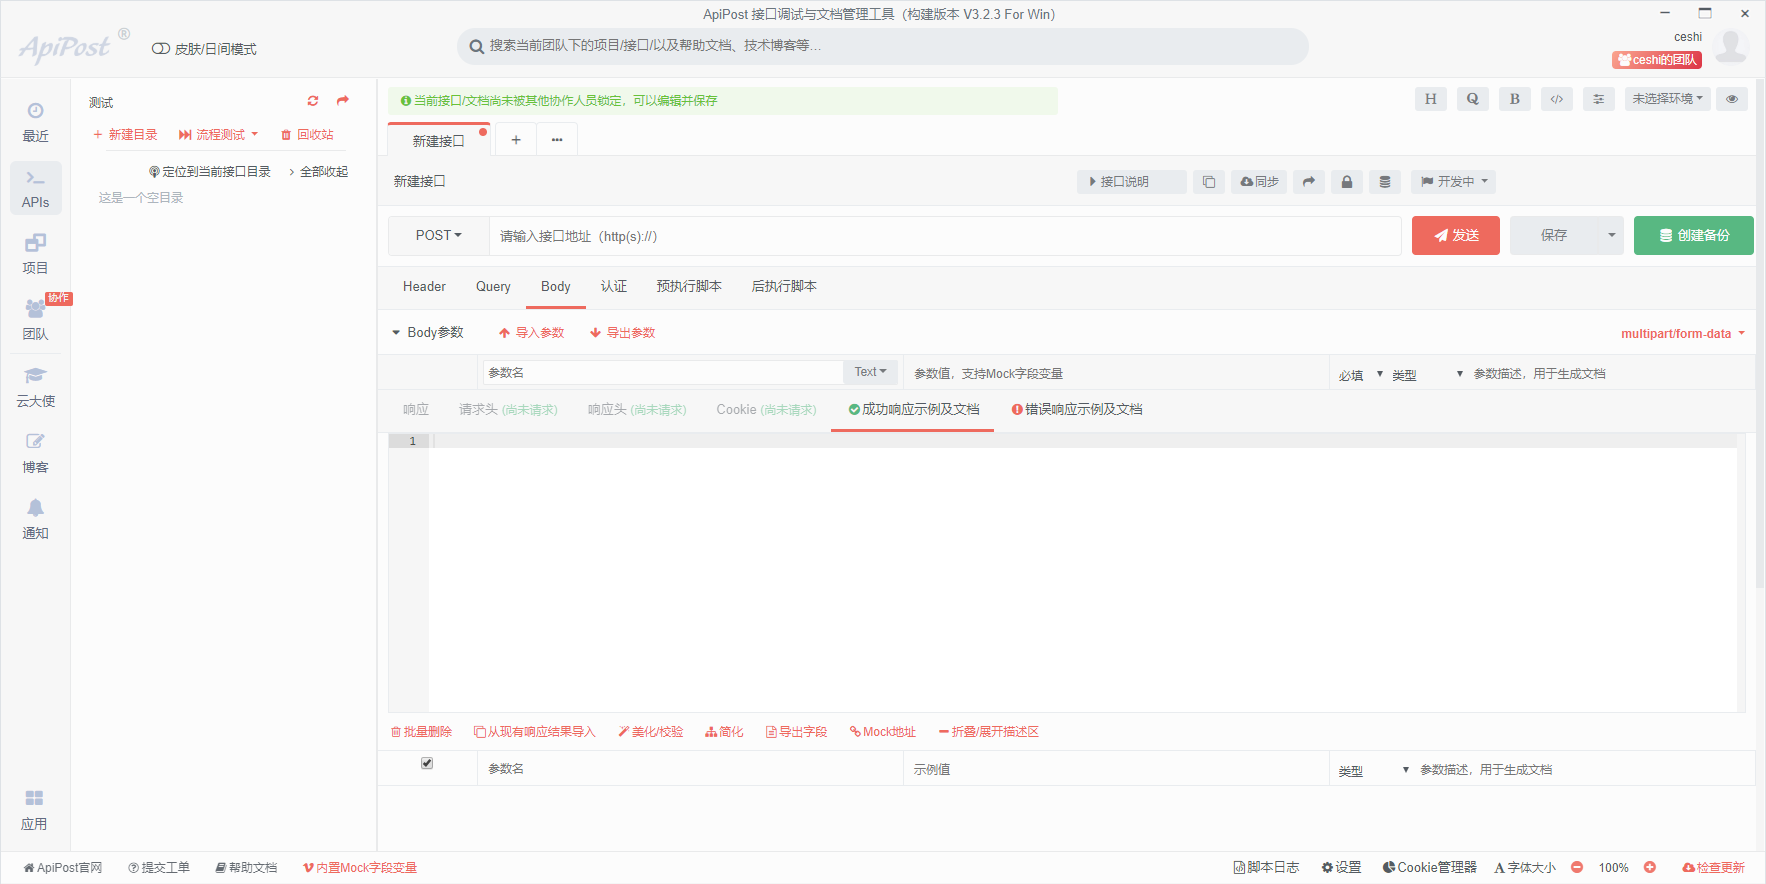This screenshot has height=884, width=1766.
Task: Click the sliders settings toolbar icon
Action: click(x=1599, y=99)
